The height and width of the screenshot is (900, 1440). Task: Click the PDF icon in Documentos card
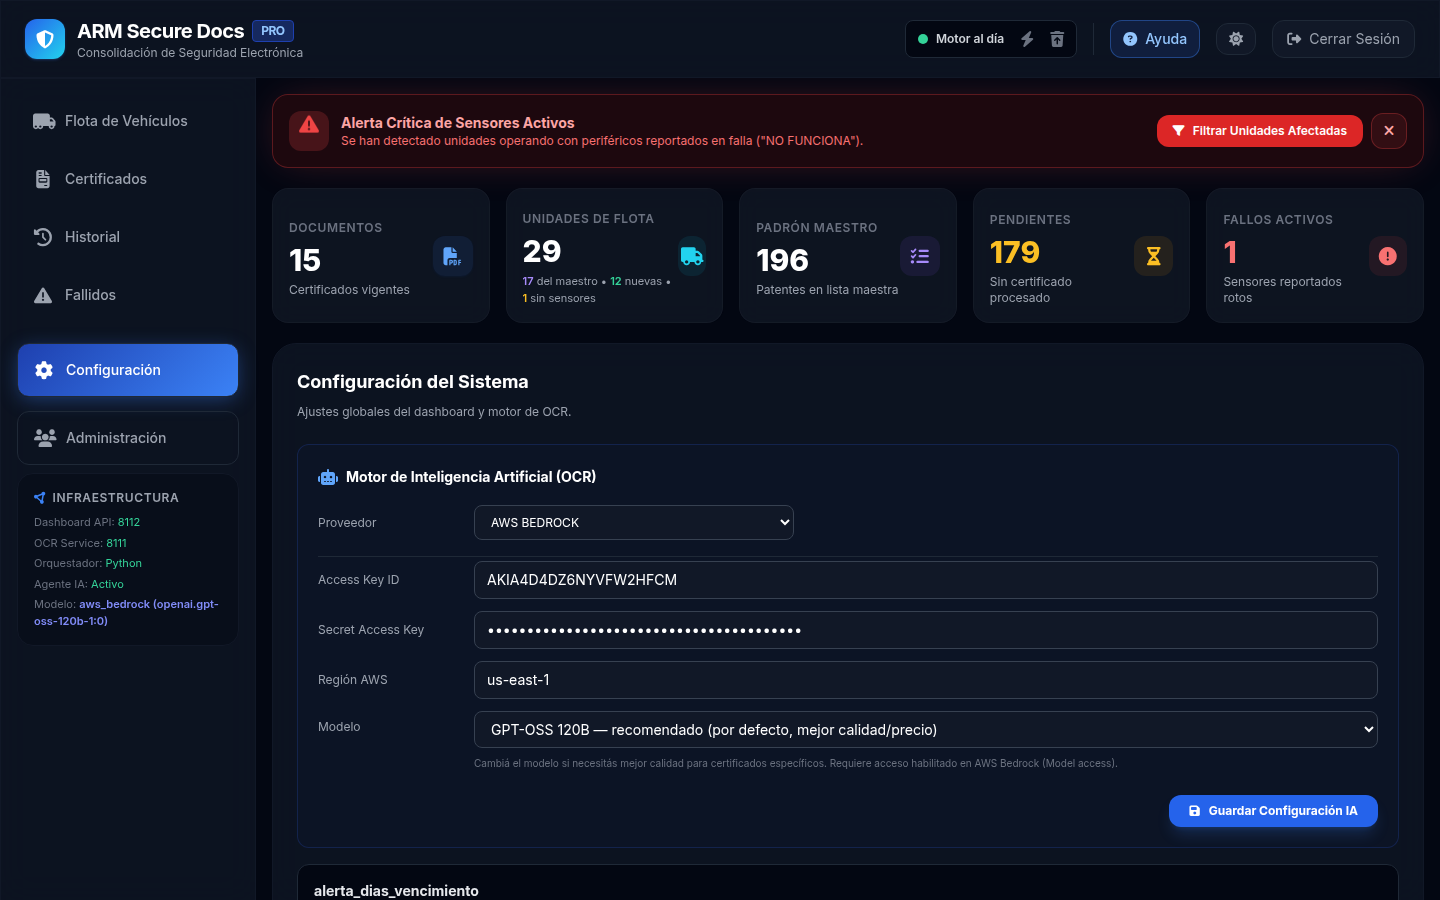[x=452, y=256]
